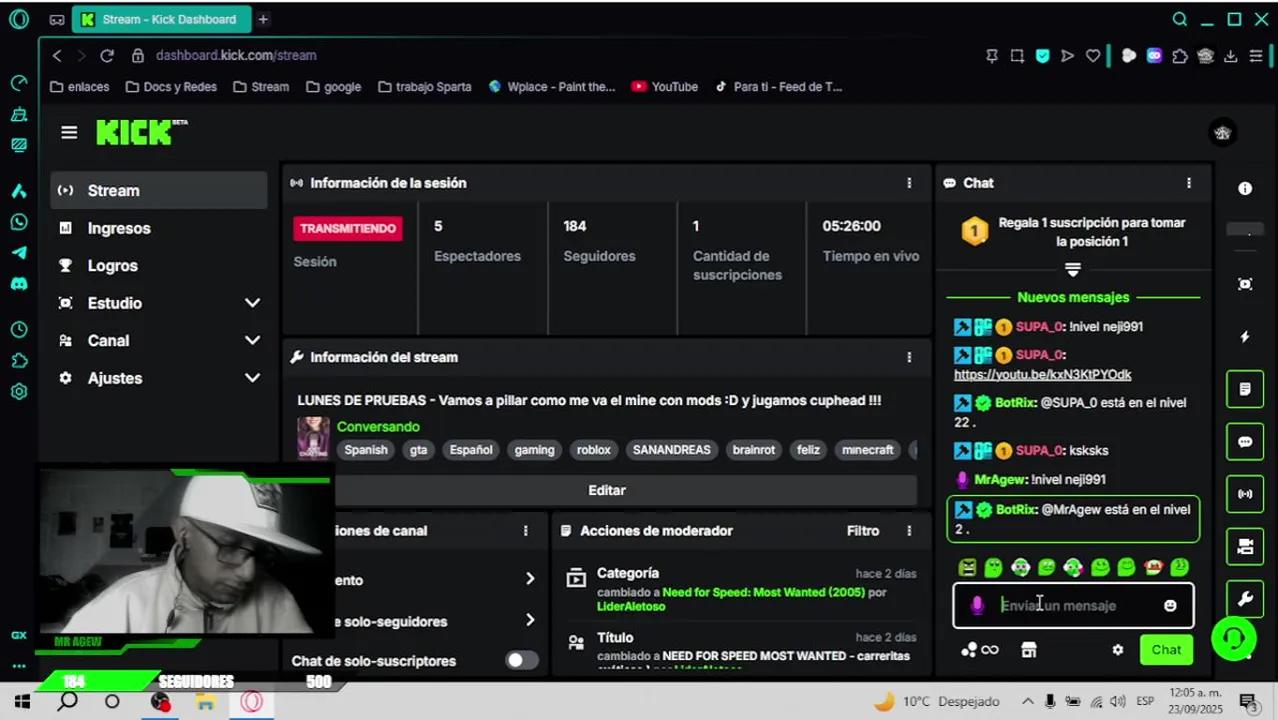Open the chat settings gear icon
Viewport: 1278px width, 720px height.
tap(1118, 650)
